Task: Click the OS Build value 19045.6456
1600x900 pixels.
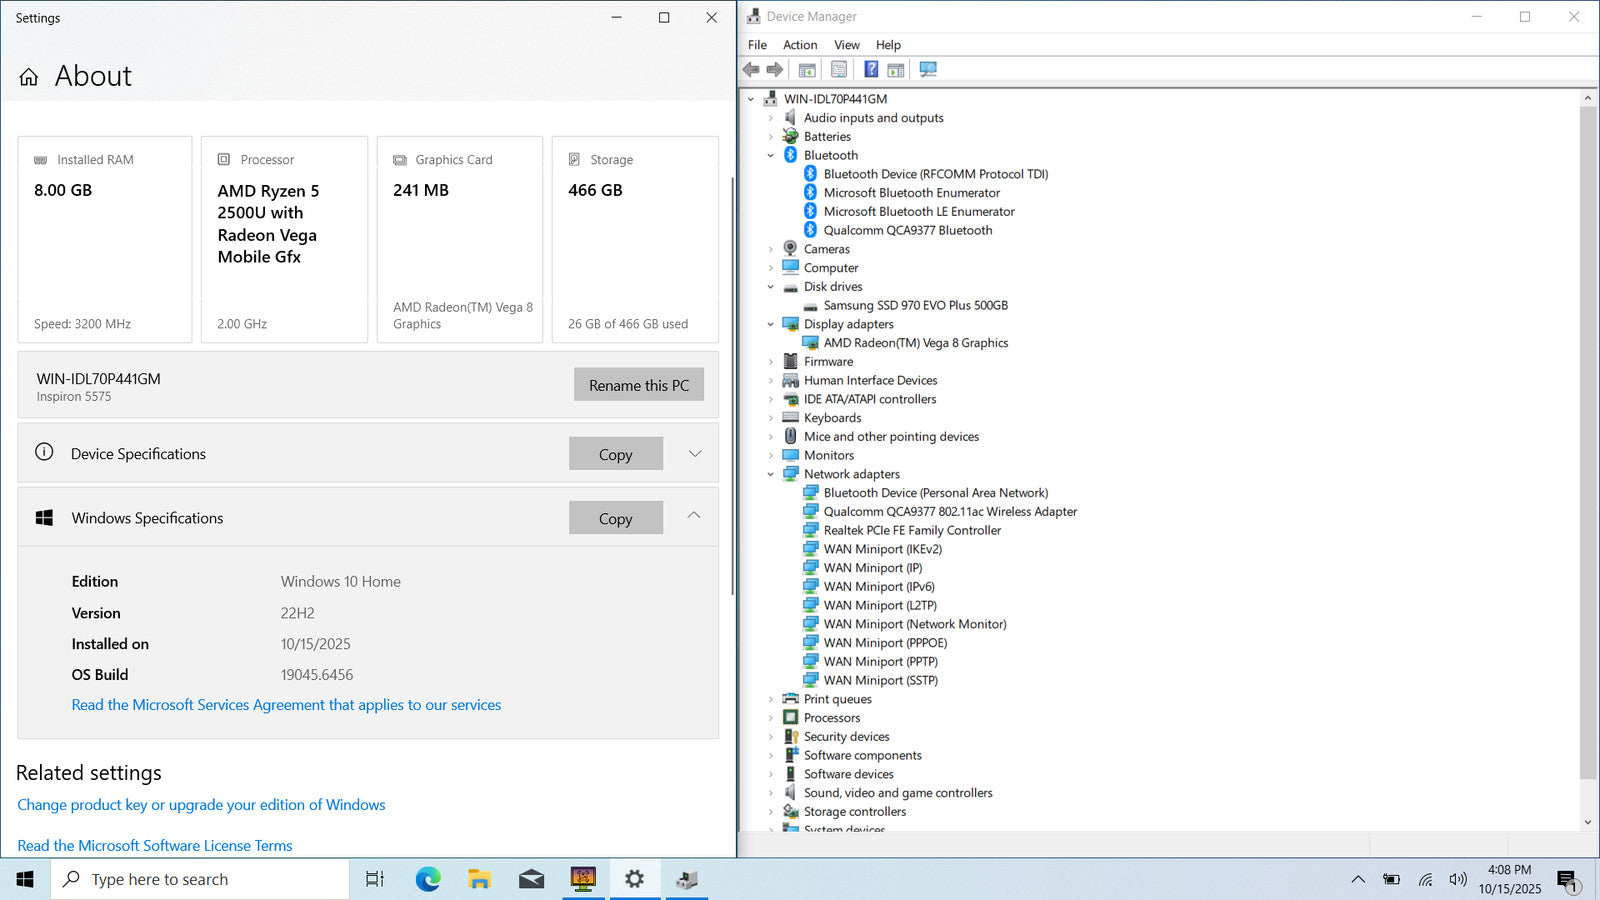Action: 317,675
